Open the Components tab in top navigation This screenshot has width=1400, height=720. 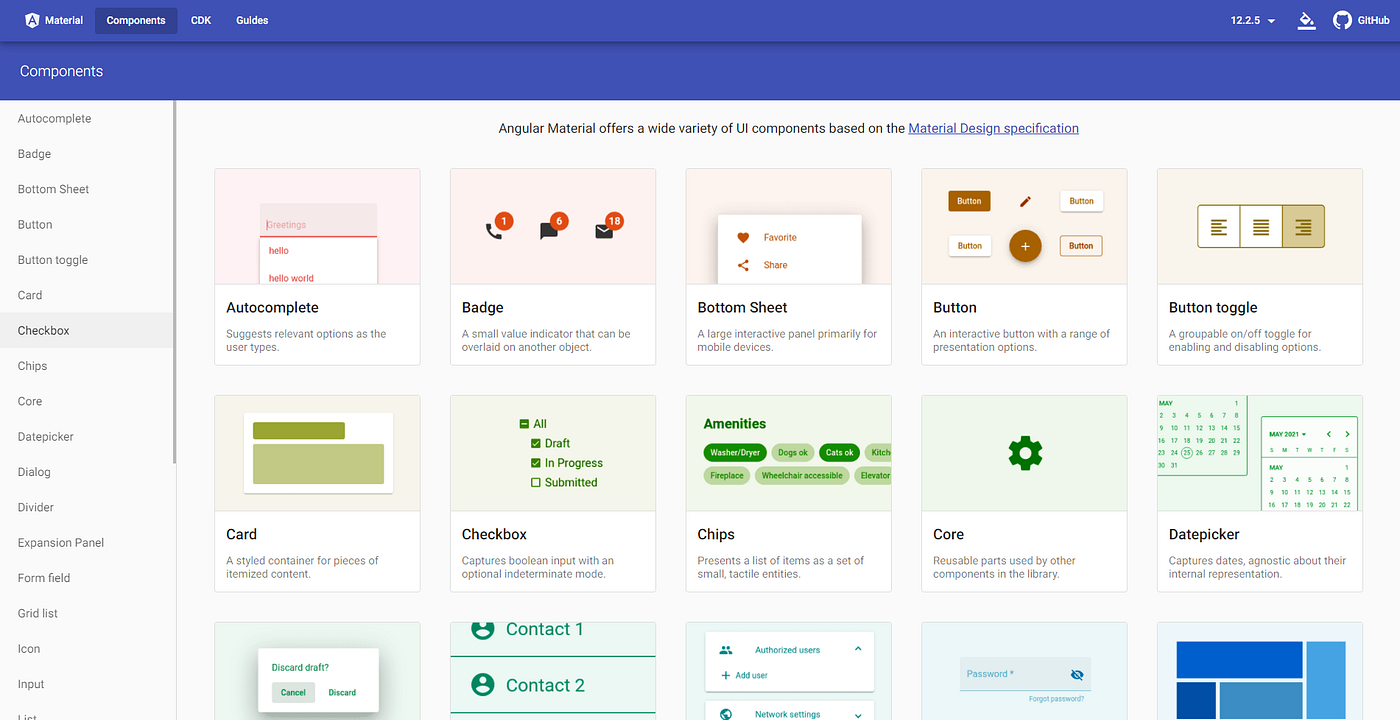point(136,20)
